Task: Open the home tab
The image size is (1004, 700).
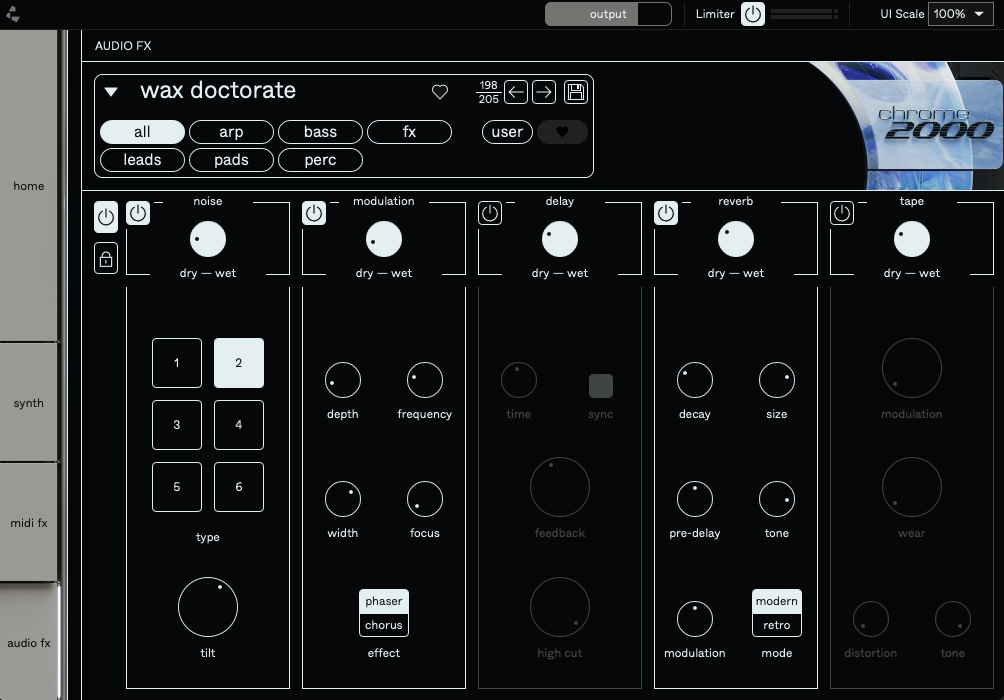Action: 29,186
